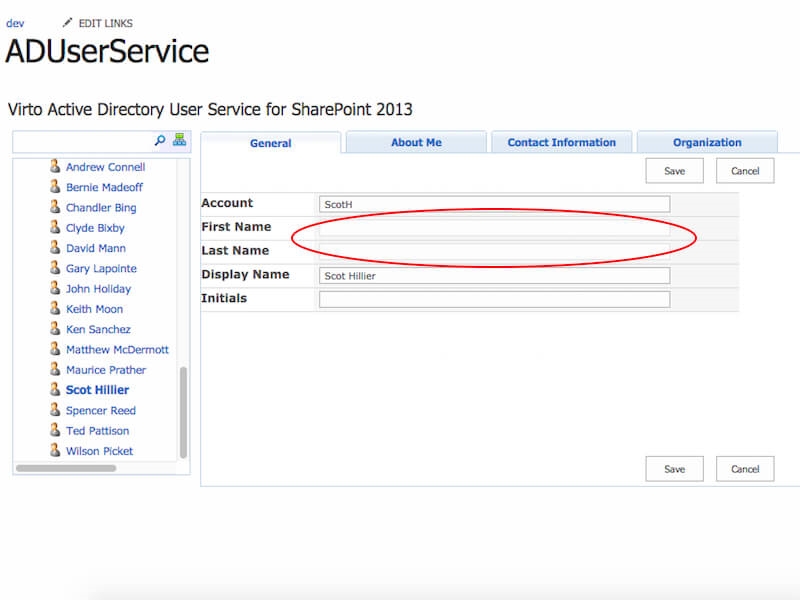
Task: Select user Andrew Connell
Action: click(x=105, y=167)
